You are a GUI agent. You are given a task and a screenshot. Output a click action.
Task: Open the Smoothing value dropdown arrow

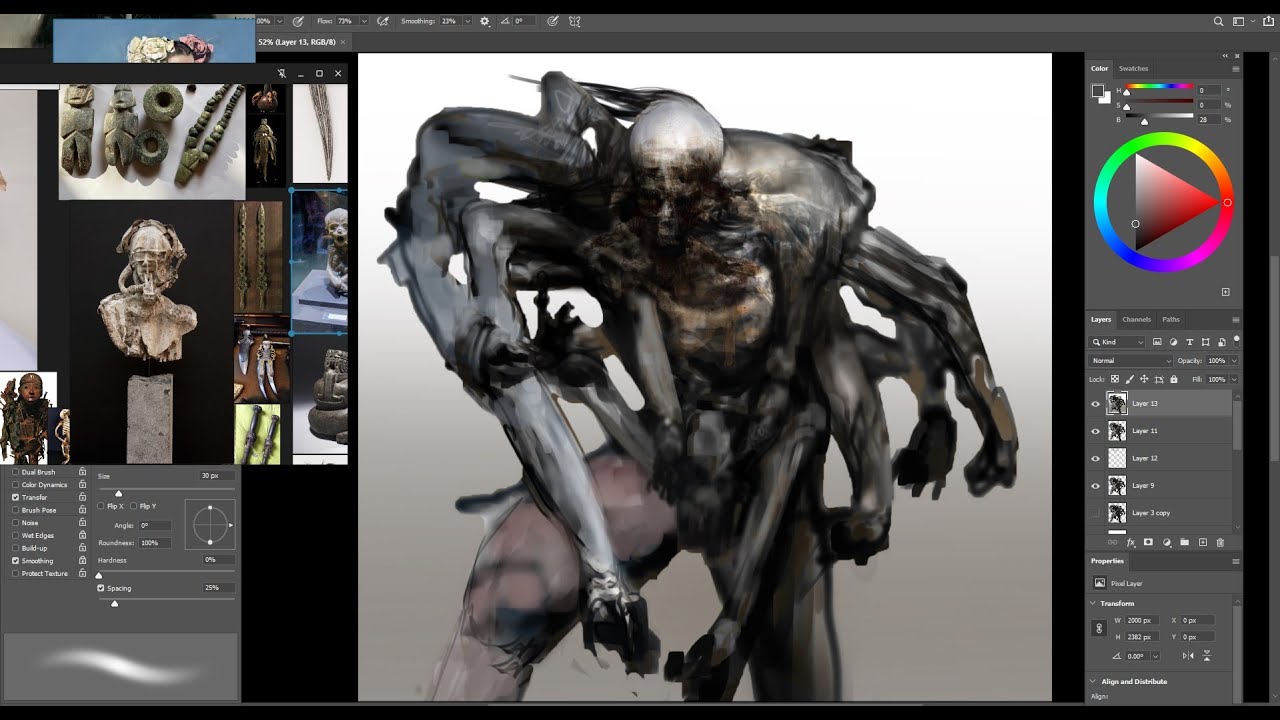point(467,21)
